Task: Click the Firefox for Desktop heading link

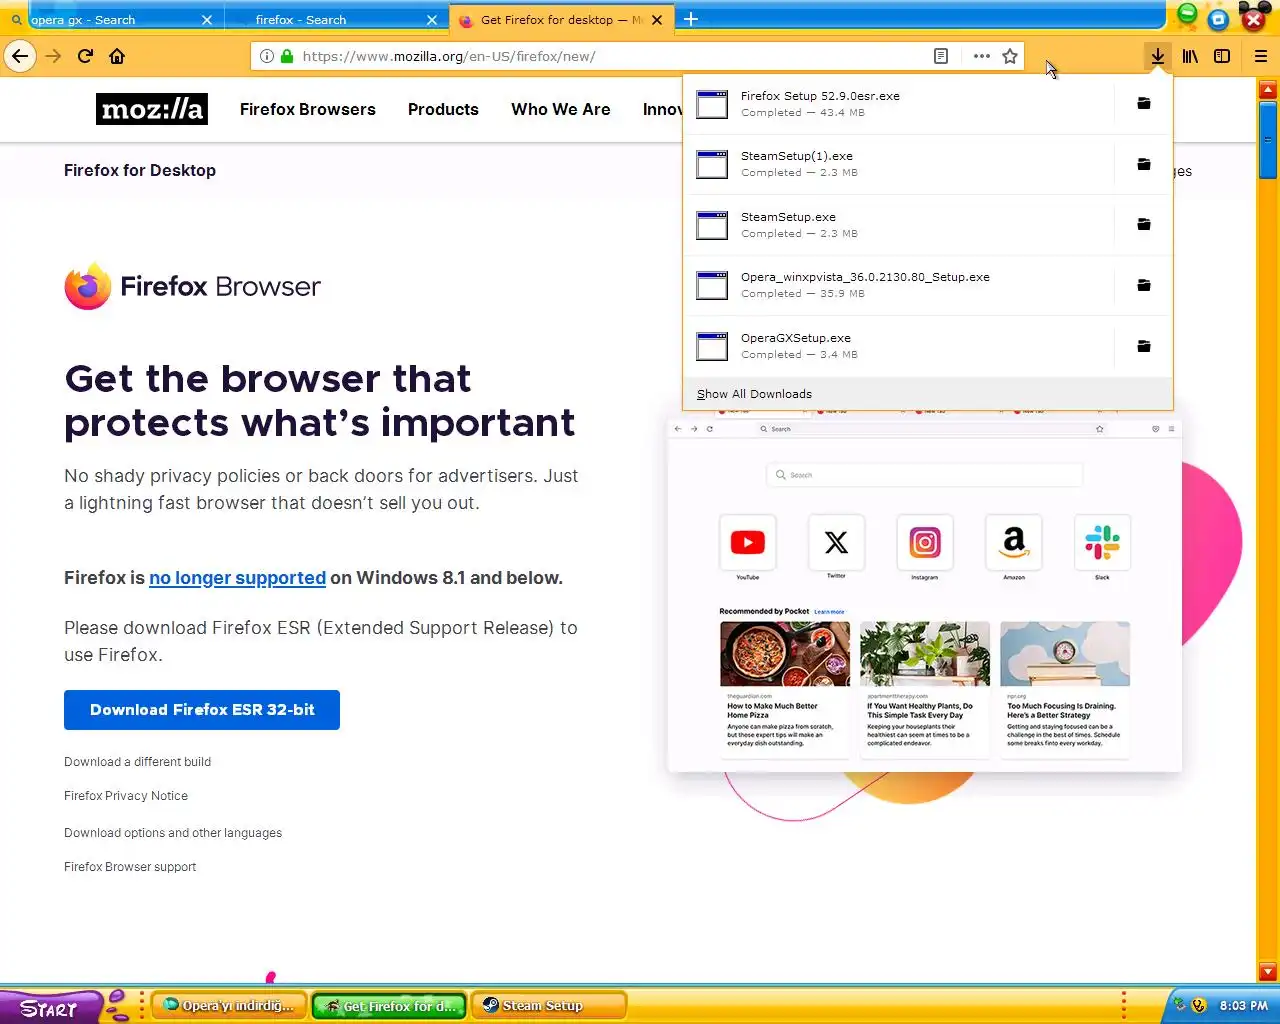Action: [x=140, y=170]
